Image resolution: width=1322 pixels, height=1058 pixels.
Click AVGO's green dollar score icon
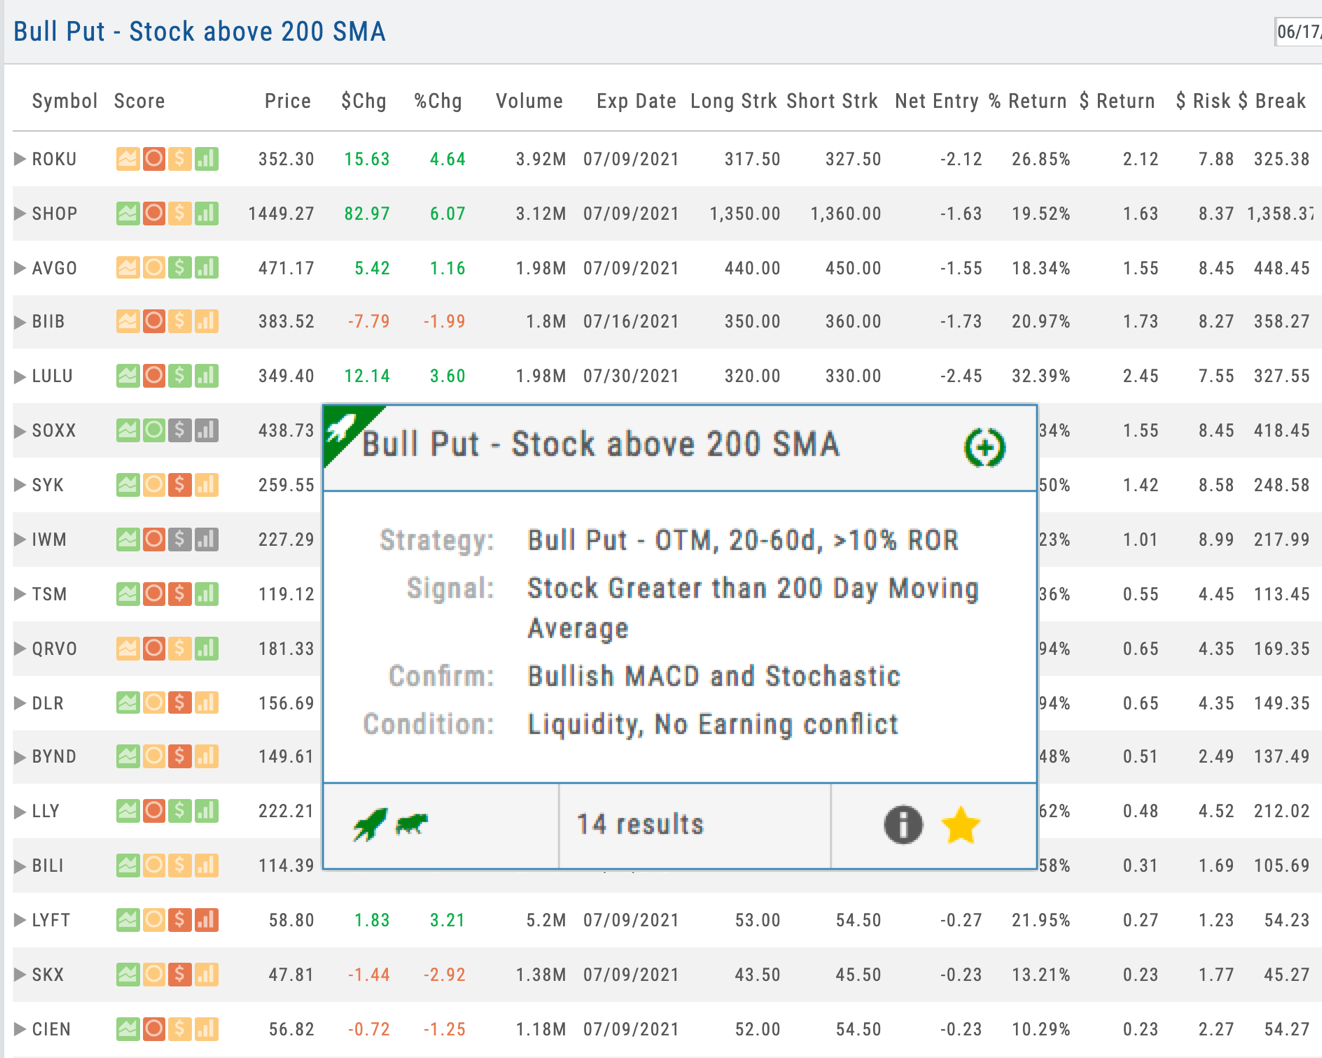coord(180,268)
